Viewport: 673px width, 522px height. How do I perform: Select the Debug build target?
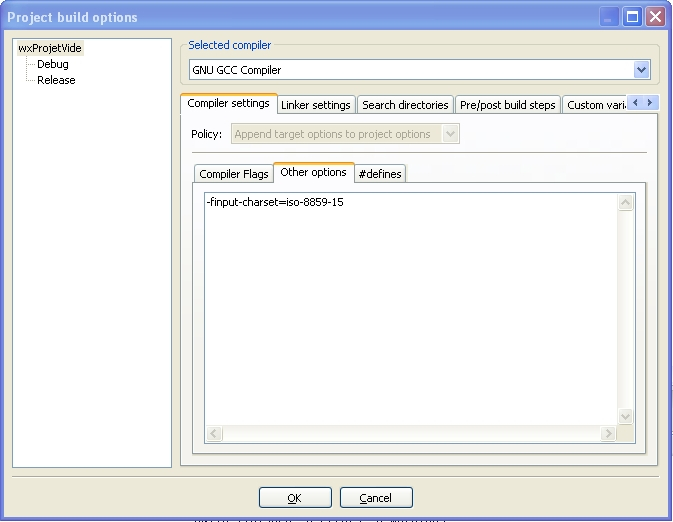(53, 64)
